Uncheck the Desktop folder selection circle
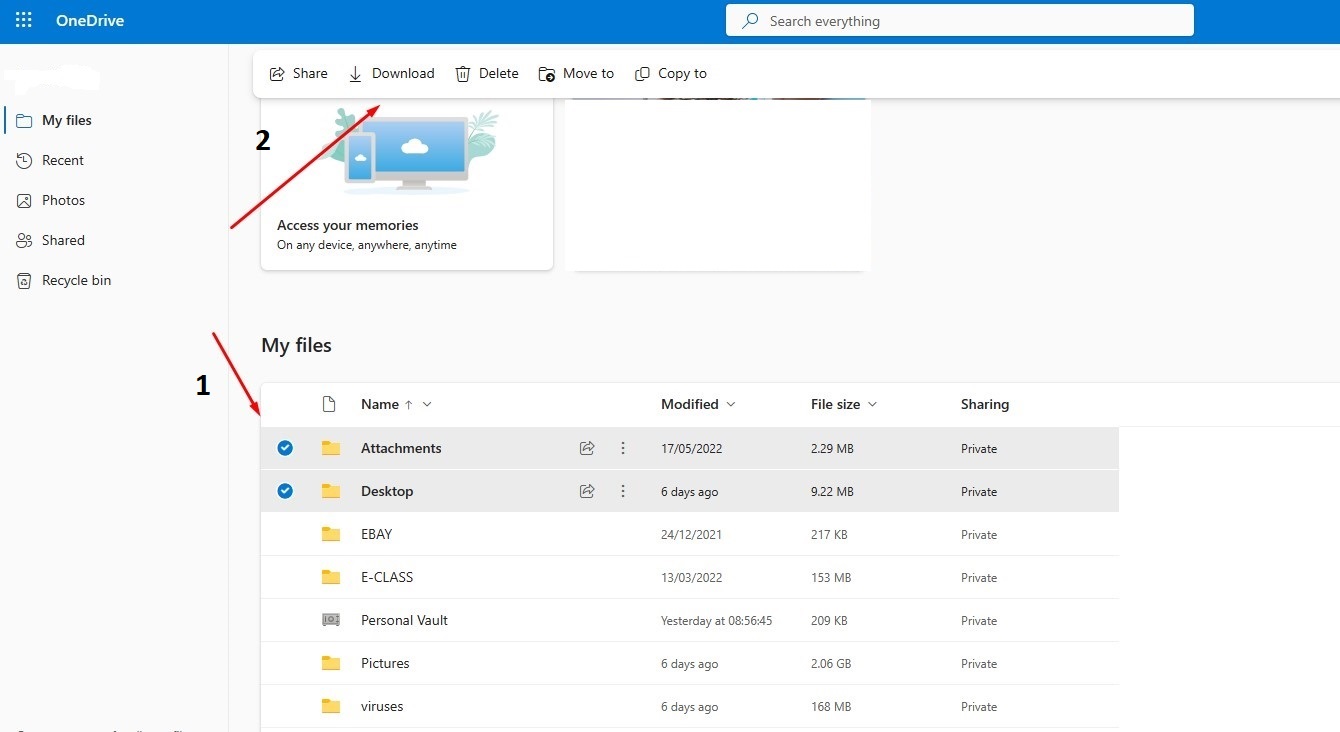The width and height of the screenshot is (1340, 732). tap(285, 491)
